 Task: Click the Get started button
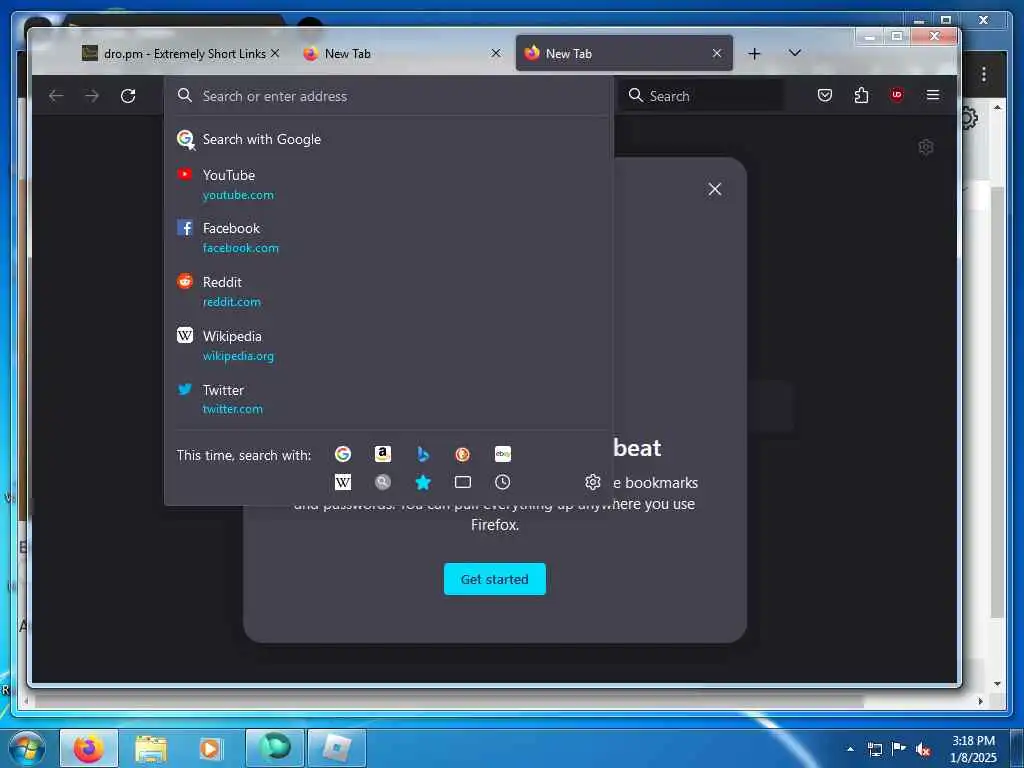[x=494, y=579]
